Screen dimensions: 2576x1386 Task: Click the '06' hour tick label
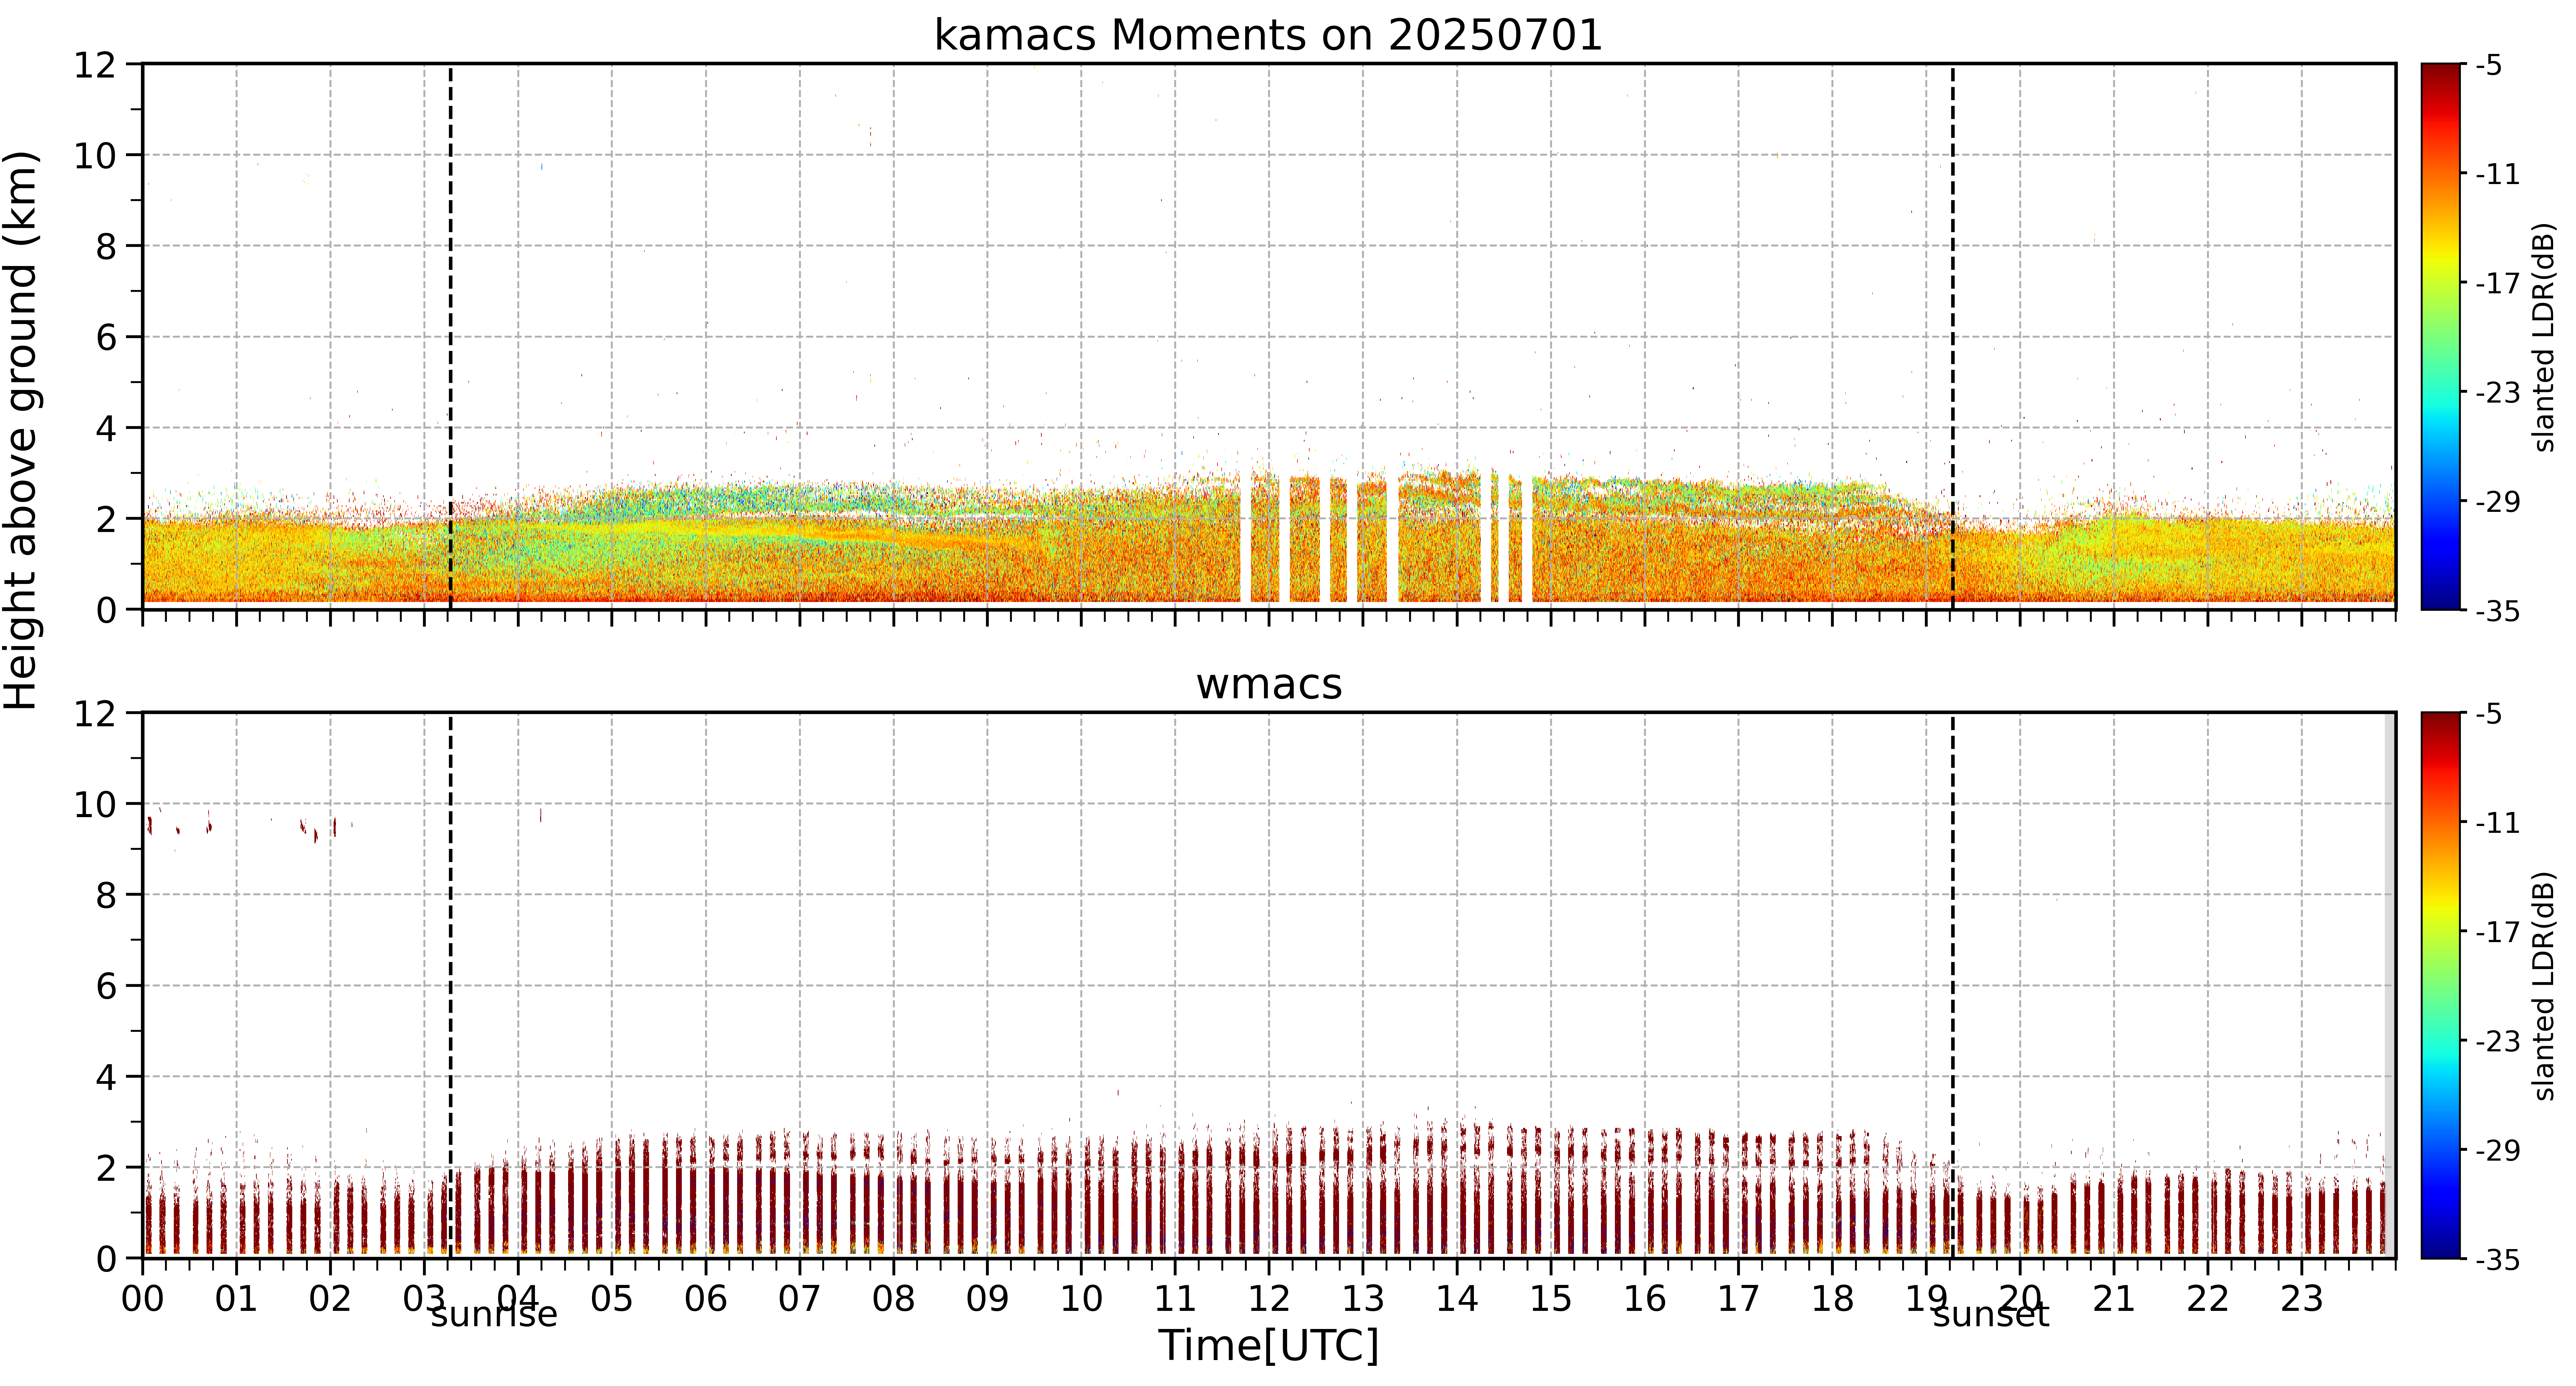[706, 1299]
